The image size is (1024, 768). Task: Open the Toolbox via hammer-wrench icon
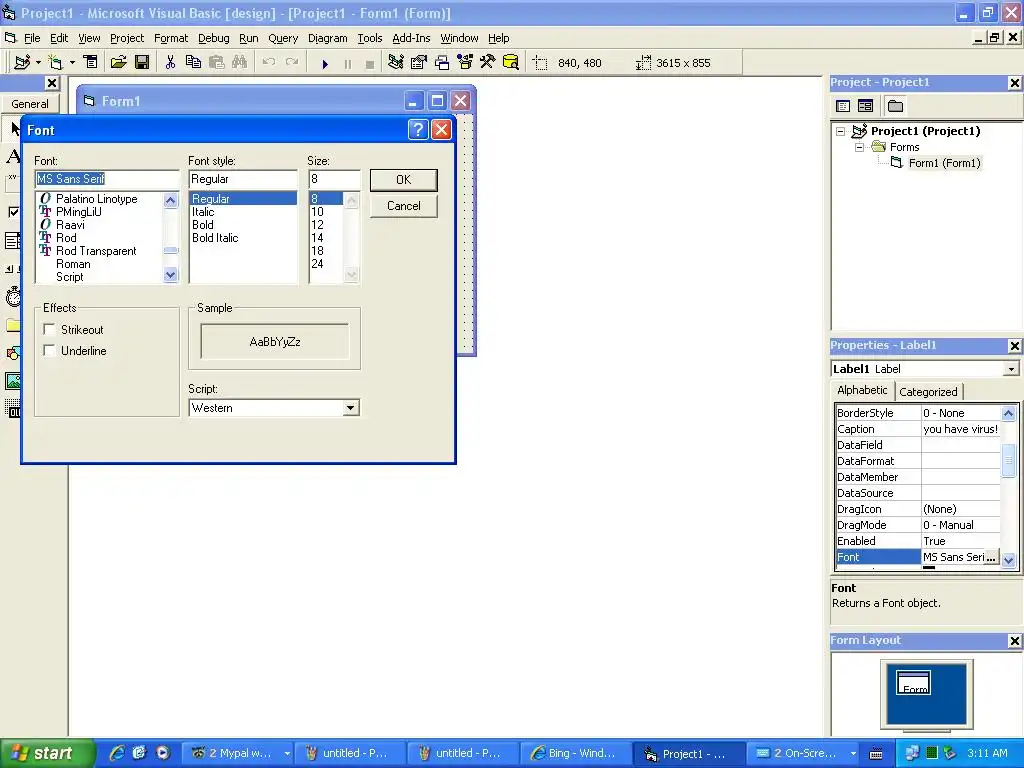(x=488, y=63)
